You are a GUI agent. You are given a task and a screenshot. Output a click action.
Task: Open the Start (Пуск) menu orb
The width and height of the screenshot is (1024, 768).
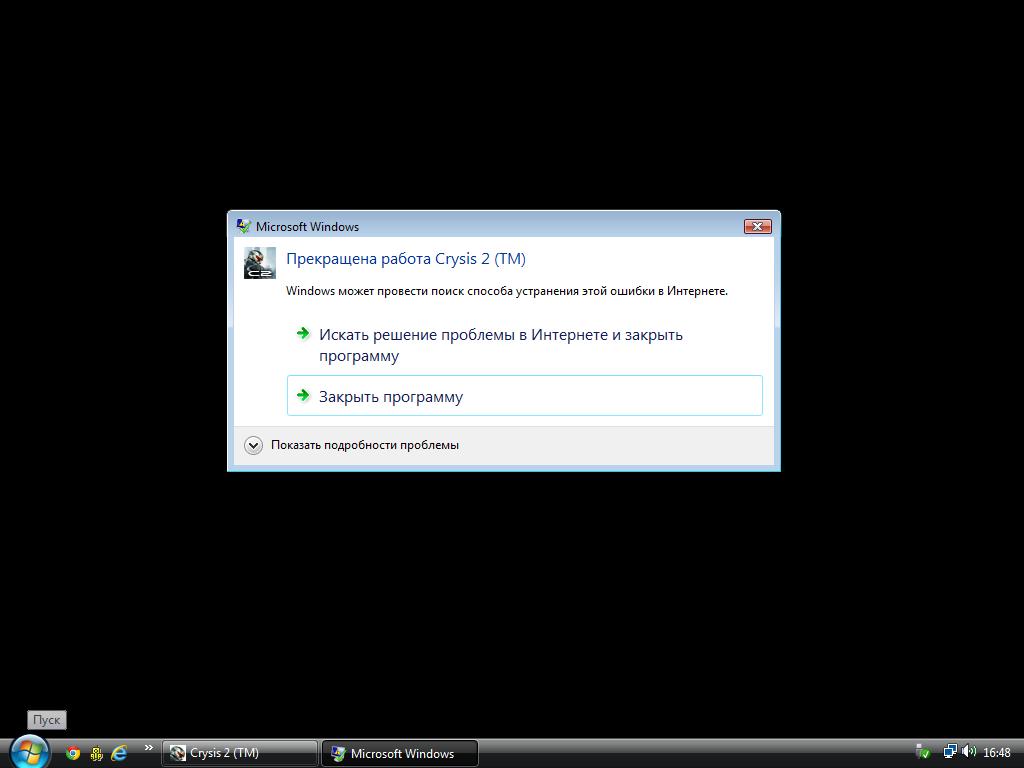click(x=29, y=752)
